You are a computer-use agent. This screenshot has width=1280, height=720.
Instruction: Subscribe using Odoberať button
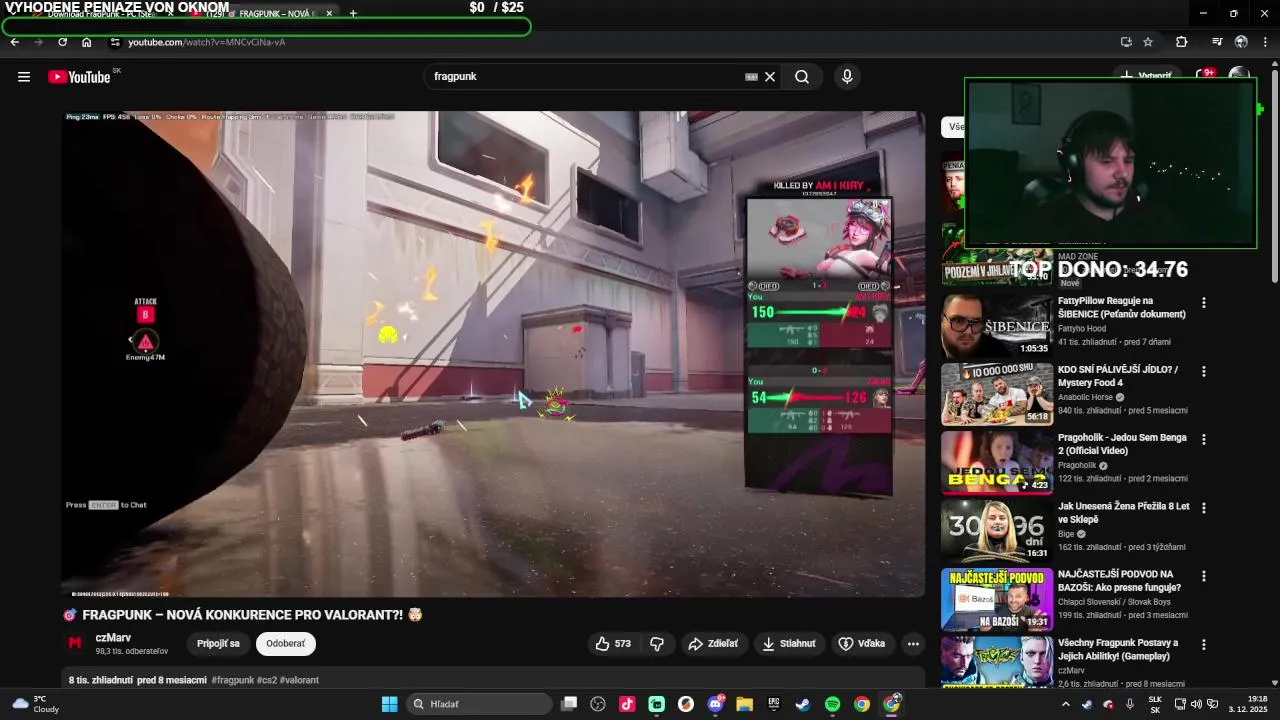coord(286,644)
